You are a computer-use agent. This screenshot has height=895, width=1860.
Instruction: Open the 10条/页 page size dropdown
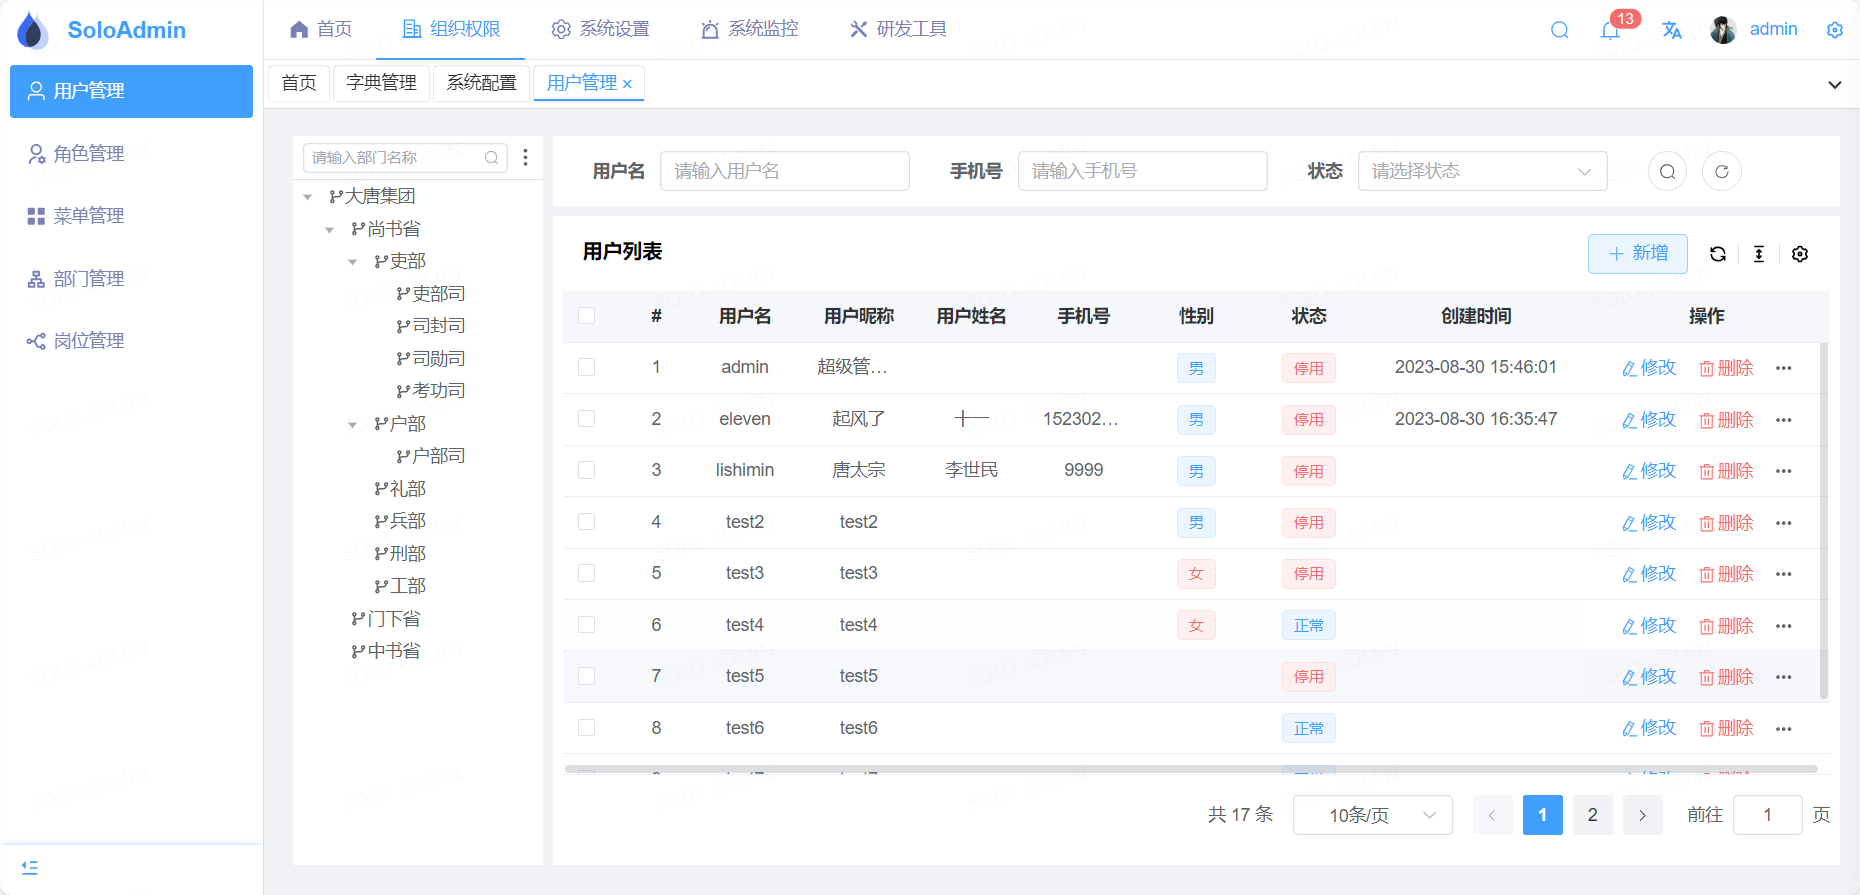(x=1372, y=815)
